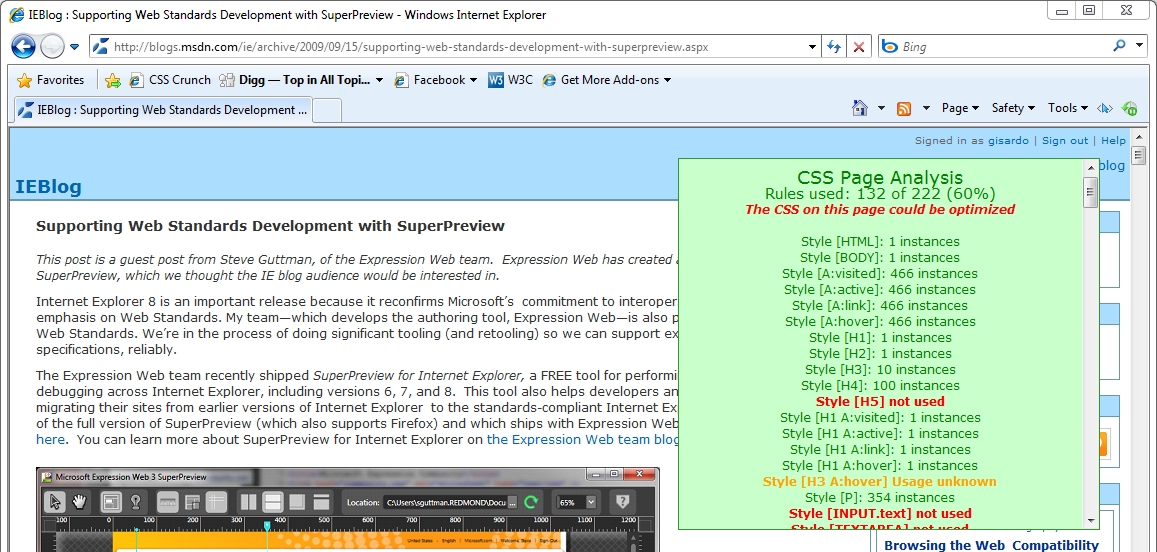The width and height of the screenshot is (1157, 552).
Task: Click the red 'Style [H5] not used' row
Action: point(880,402)
